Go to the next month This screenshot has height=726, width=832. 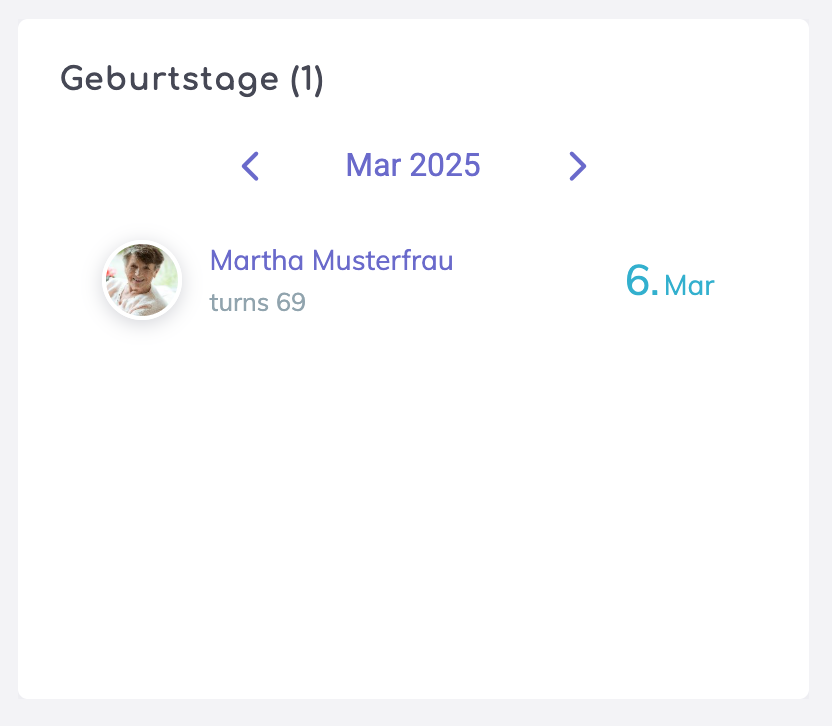[577, 166]
